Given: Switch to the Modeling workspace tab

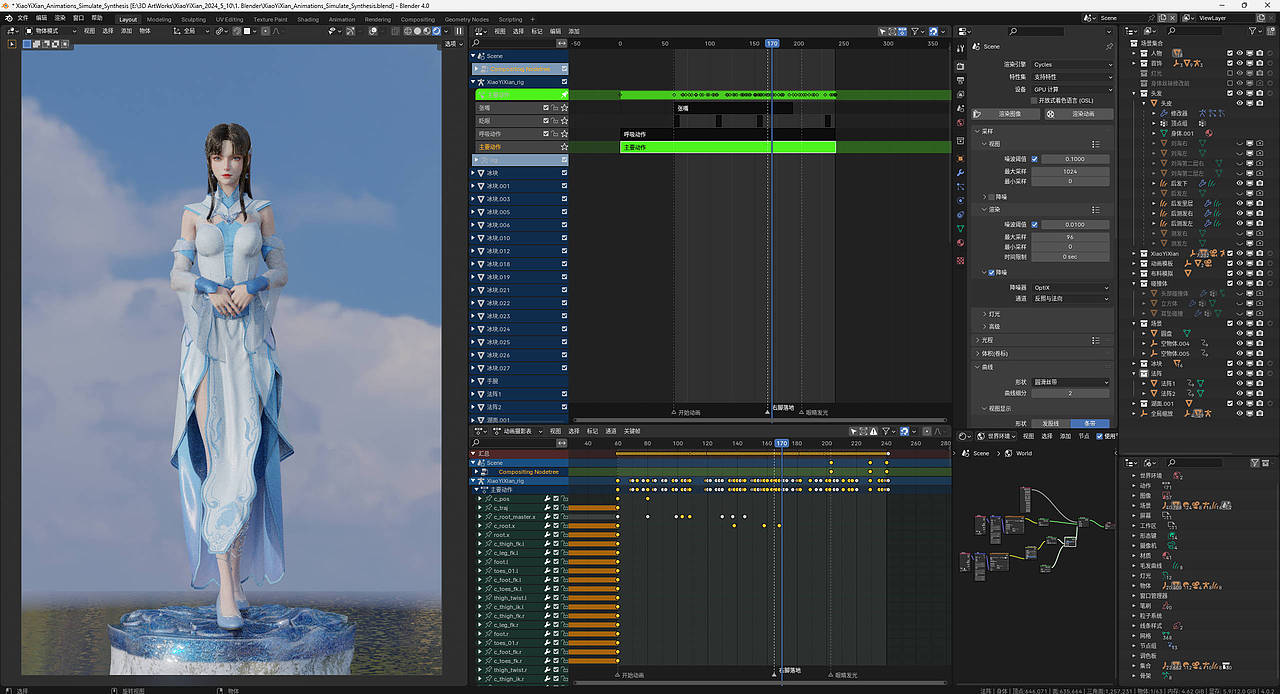Looking at the screenshot, I should pyautogui.click(x=159, y=19).
